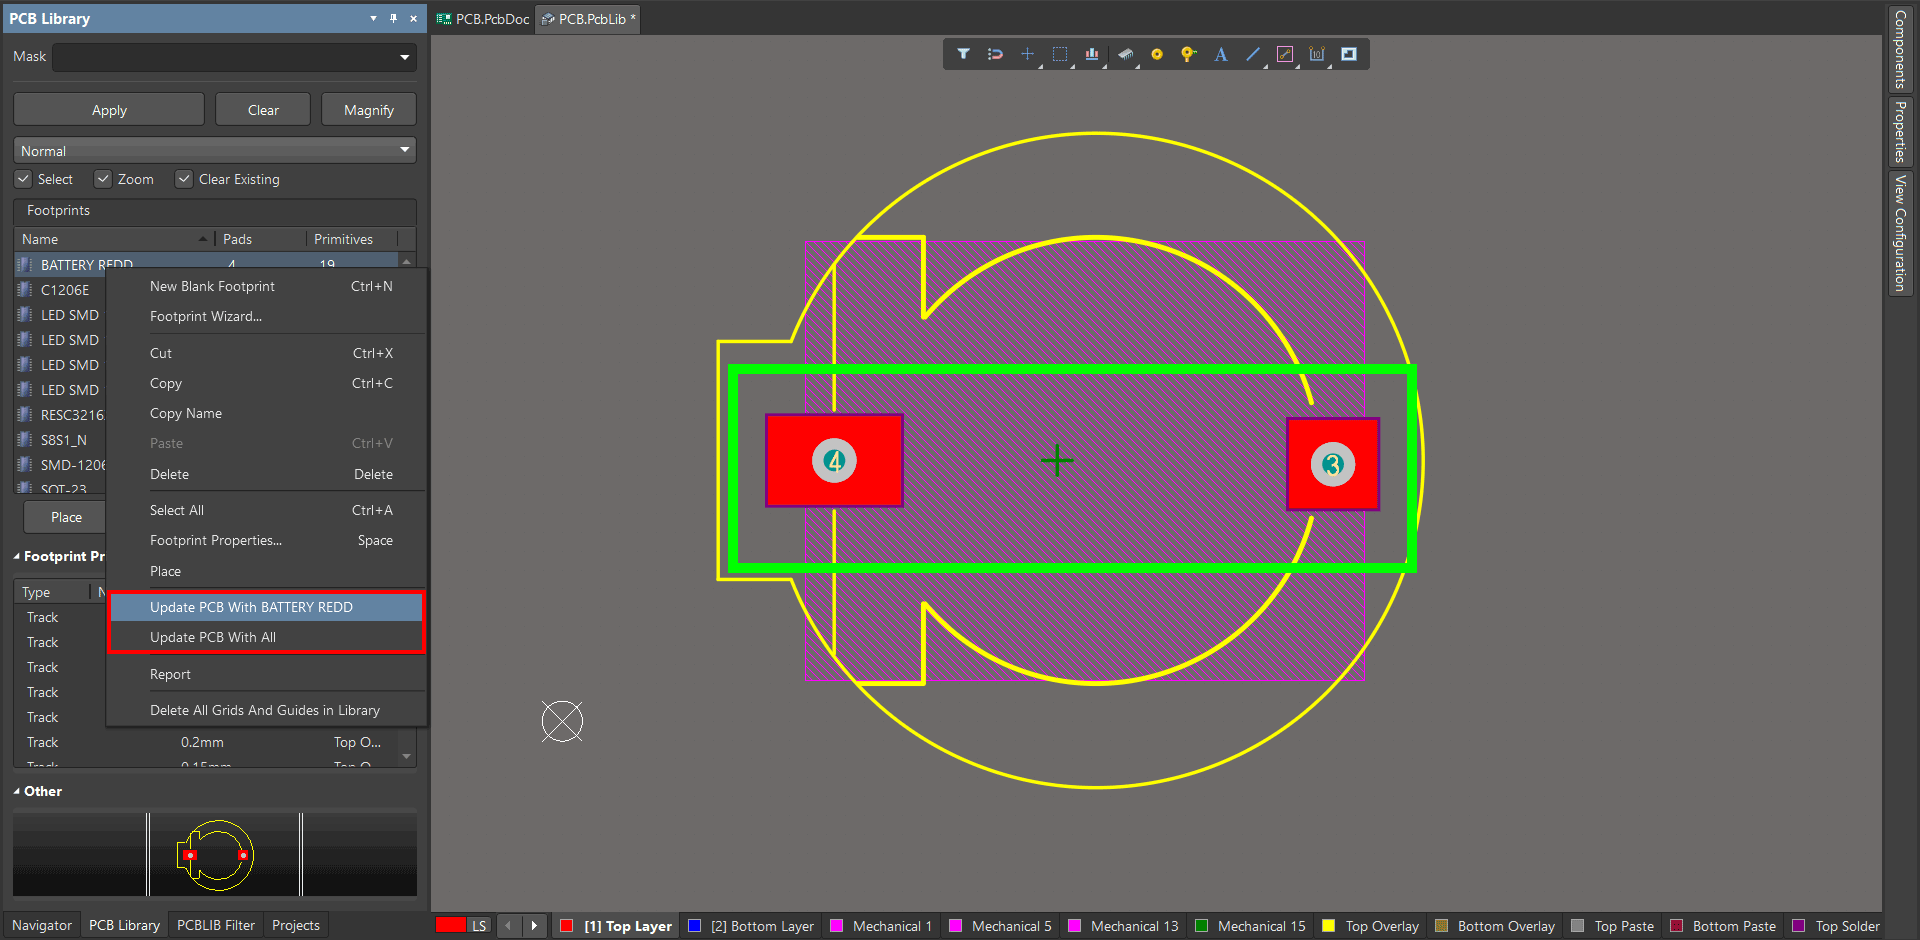Image resolution: width=1920 pixels, height=940 pixels.
Task: Switch to the PCB.PcbDoc tab
Action: 484,19
